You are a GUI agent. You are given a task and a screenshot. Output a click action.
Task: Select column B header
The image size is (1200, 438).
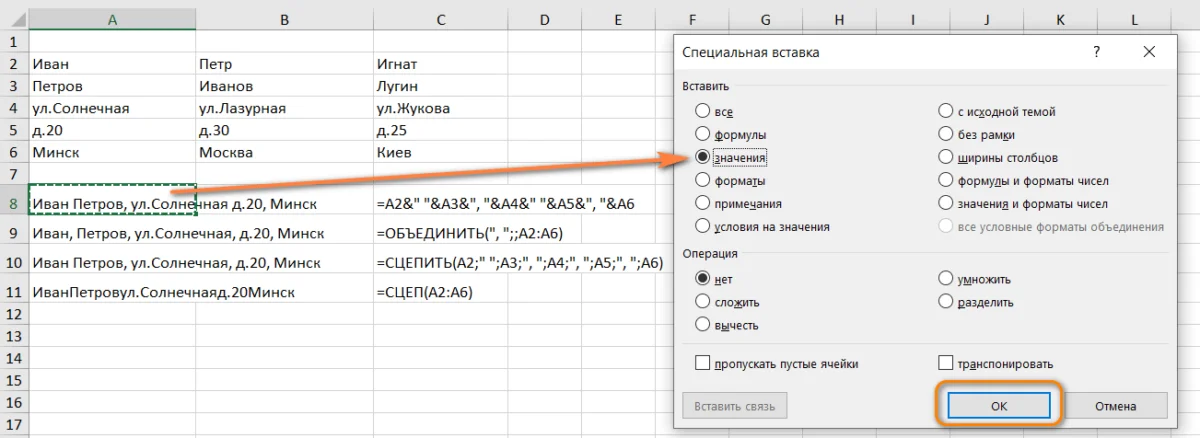pyautogui.click(x=285, y=20)
